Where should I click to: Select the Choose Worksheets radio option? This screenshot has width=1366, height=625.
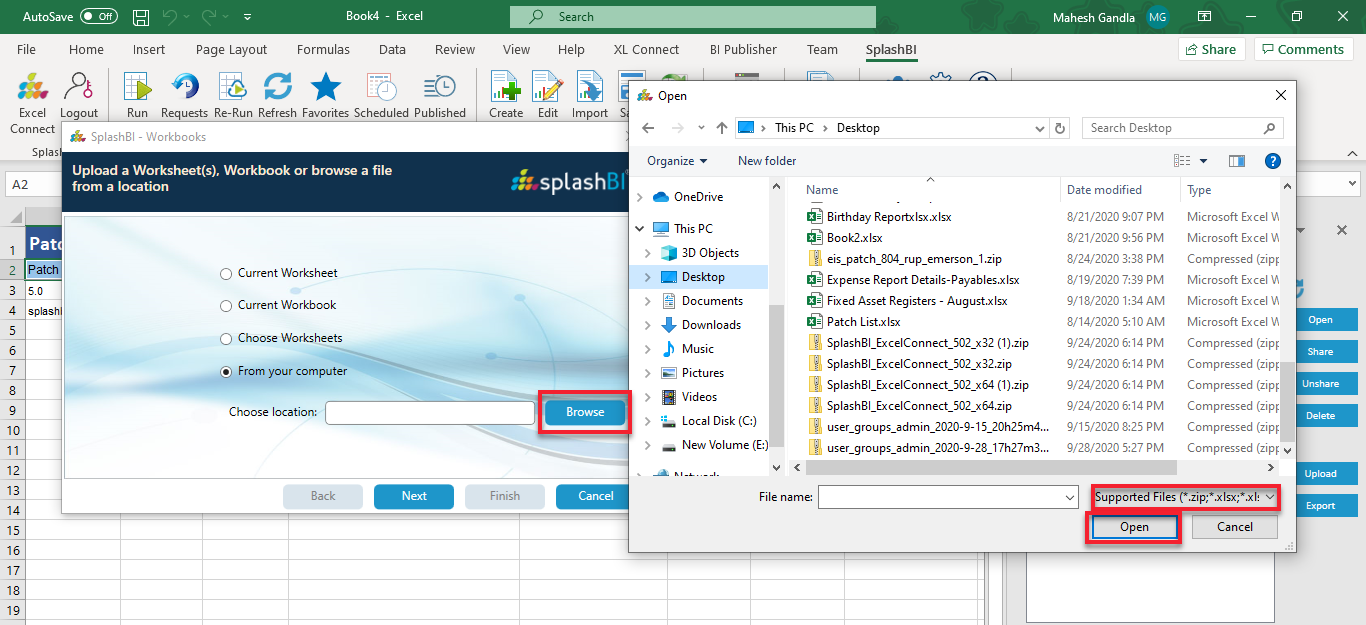227,338
